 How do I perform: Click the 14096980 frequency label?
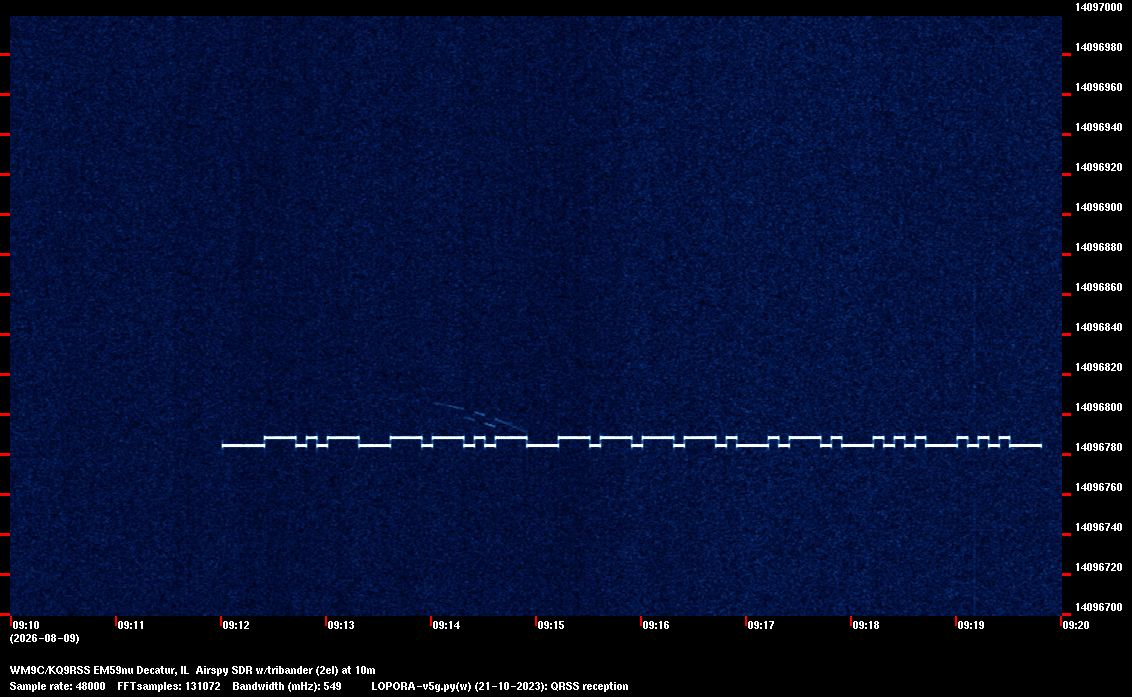pyautogui.click(x=1099, y=47)
